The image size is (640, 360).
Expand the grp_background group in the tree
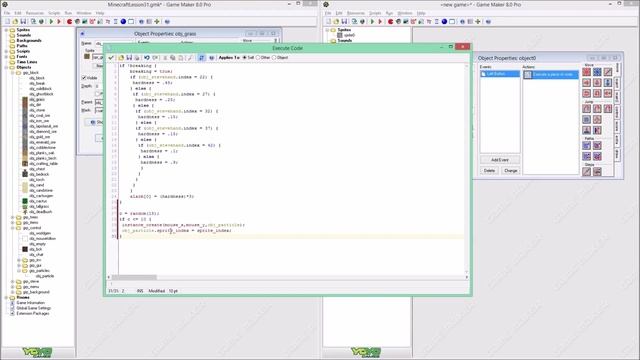(x=13, y=292)
